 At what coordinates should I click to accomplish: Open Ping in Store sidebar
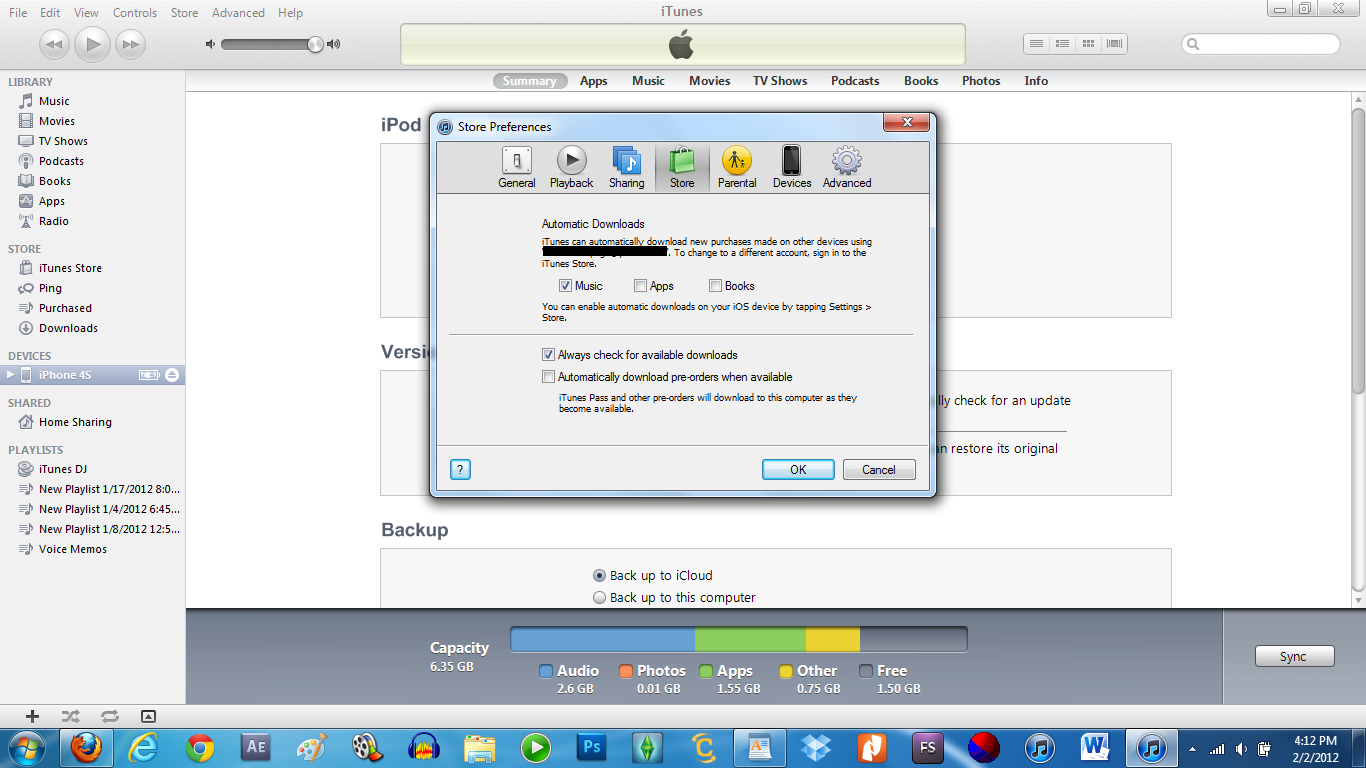[50, 288]
